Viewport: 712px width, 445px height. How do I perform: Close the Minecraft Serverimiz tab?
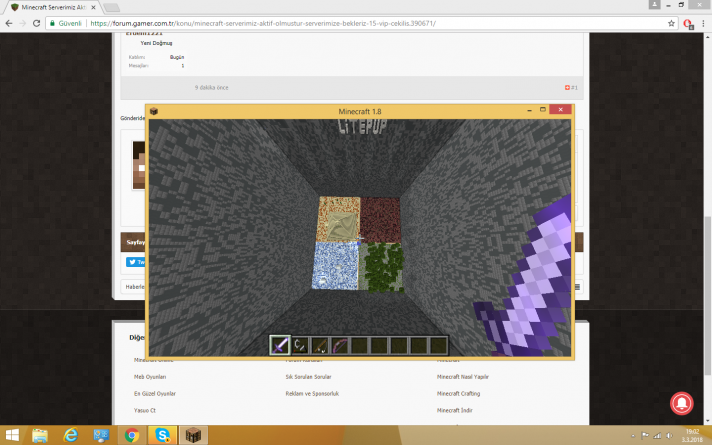[x=93, y=7]
